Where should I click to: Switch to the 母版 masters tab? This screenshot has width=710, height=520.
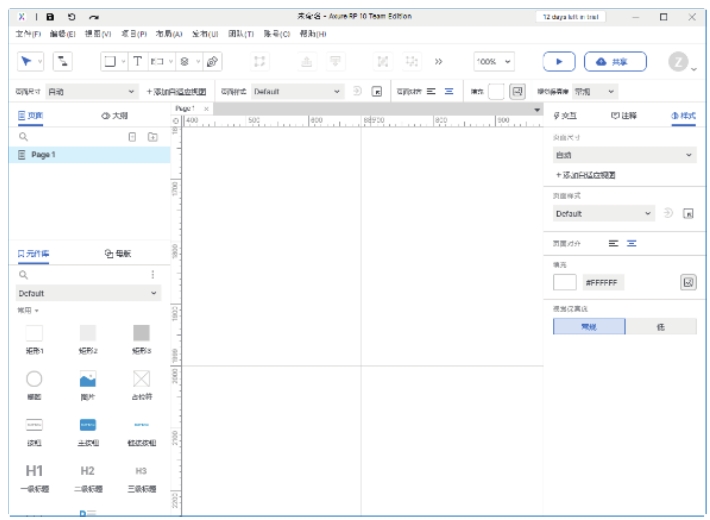click(x=118, y=254)
